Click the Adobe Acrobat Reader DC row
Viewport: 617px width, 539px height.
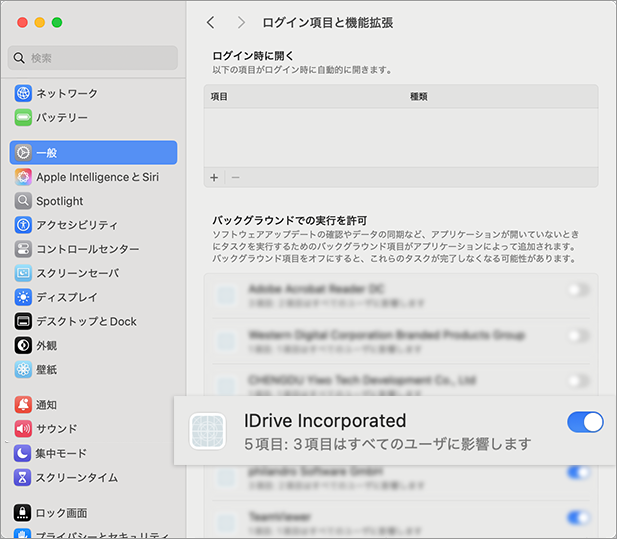click(x=401, y=295)
